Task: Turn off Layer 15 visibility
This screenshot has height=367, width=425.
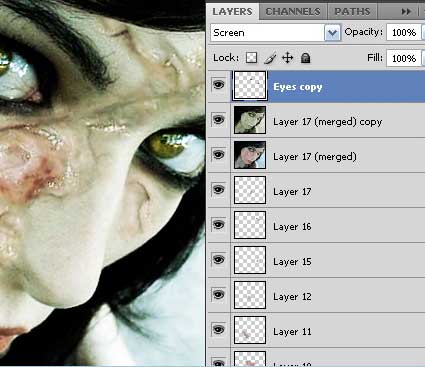Action: 219,259
